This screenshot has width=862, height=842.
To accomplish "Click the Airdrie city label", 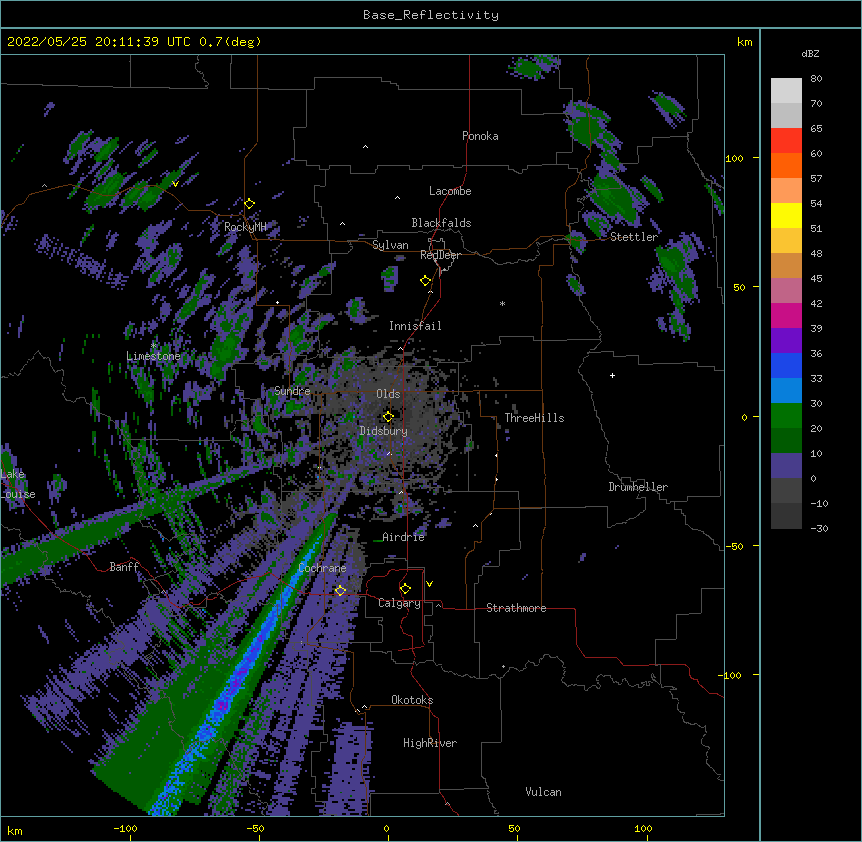I will point(403,537).
